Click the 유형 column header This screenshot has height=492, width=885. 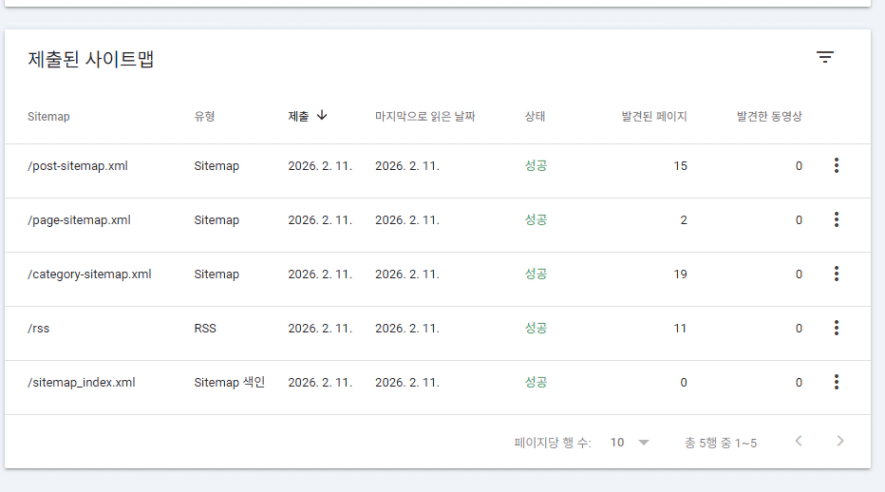tap(205, 116)
